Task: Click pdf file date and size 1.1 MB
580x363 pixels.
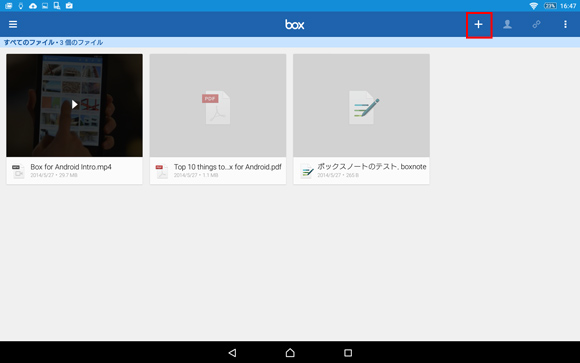Action: point(196,175)
